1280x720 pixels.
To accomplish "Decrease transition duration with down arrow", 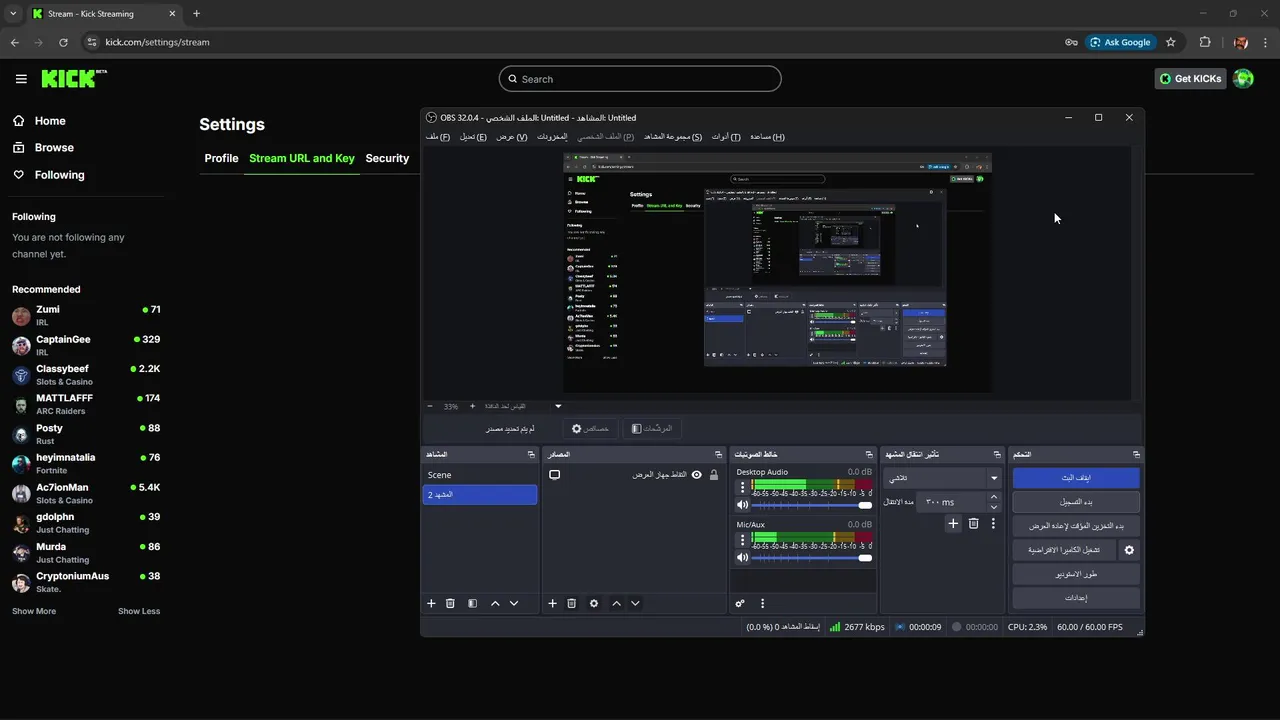I will point(994,506).
